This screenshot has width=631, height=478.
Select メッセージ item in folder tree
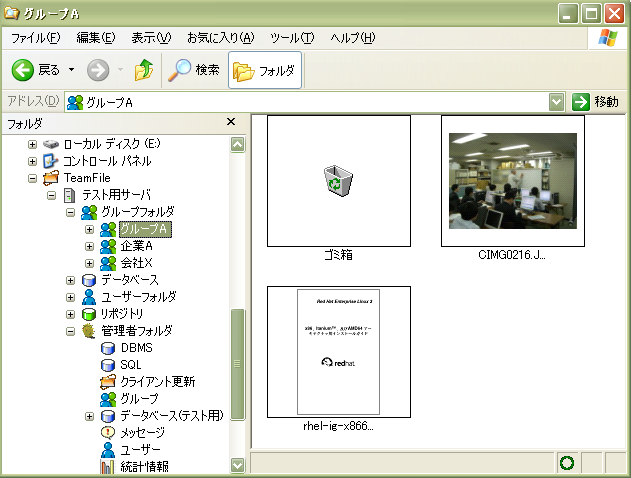click(109, 433)
